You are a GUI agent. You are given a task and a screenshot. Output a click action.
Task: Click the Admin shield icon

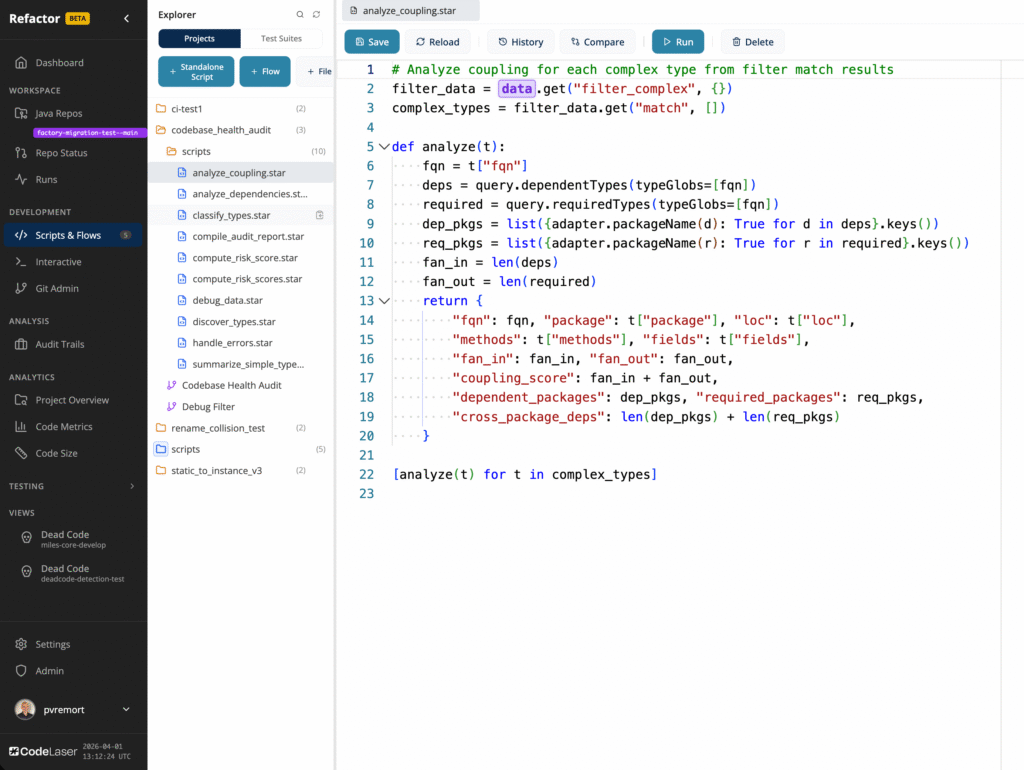[x=21, y=671]
